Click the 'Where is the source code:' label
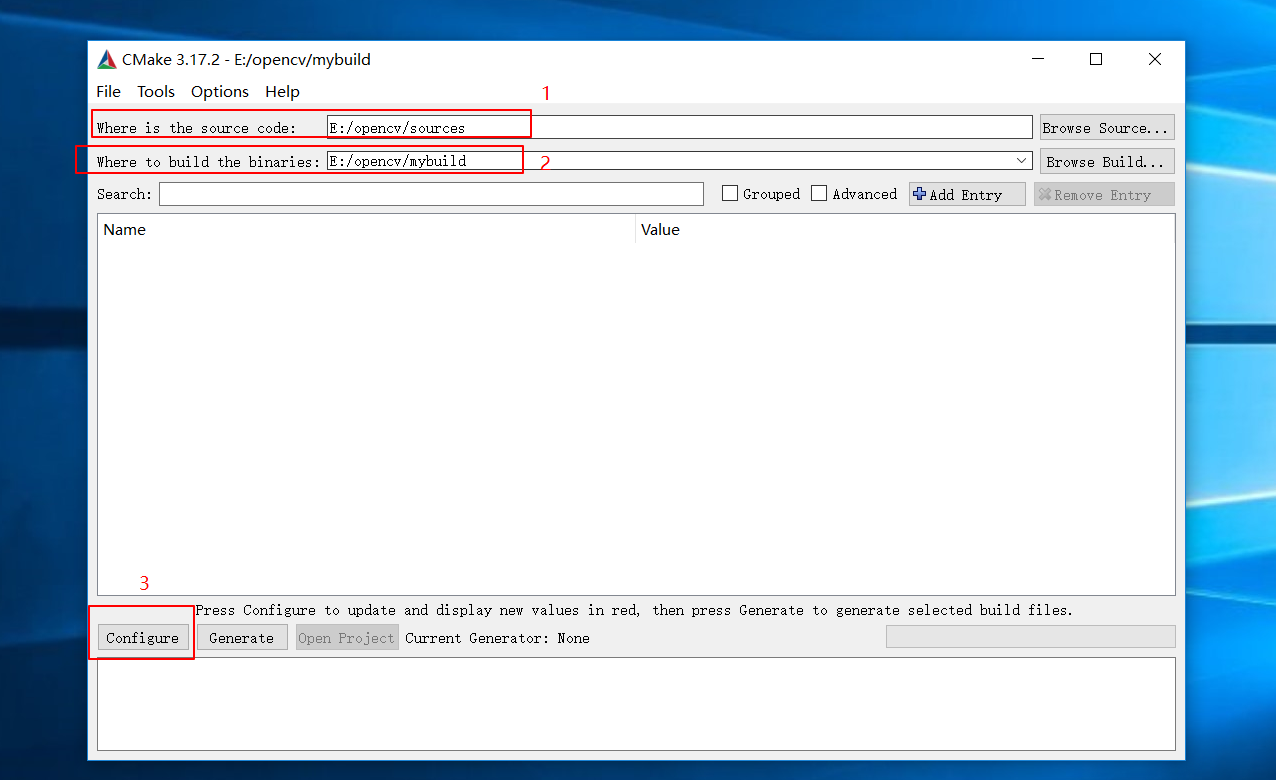 (x=196, y=128)
